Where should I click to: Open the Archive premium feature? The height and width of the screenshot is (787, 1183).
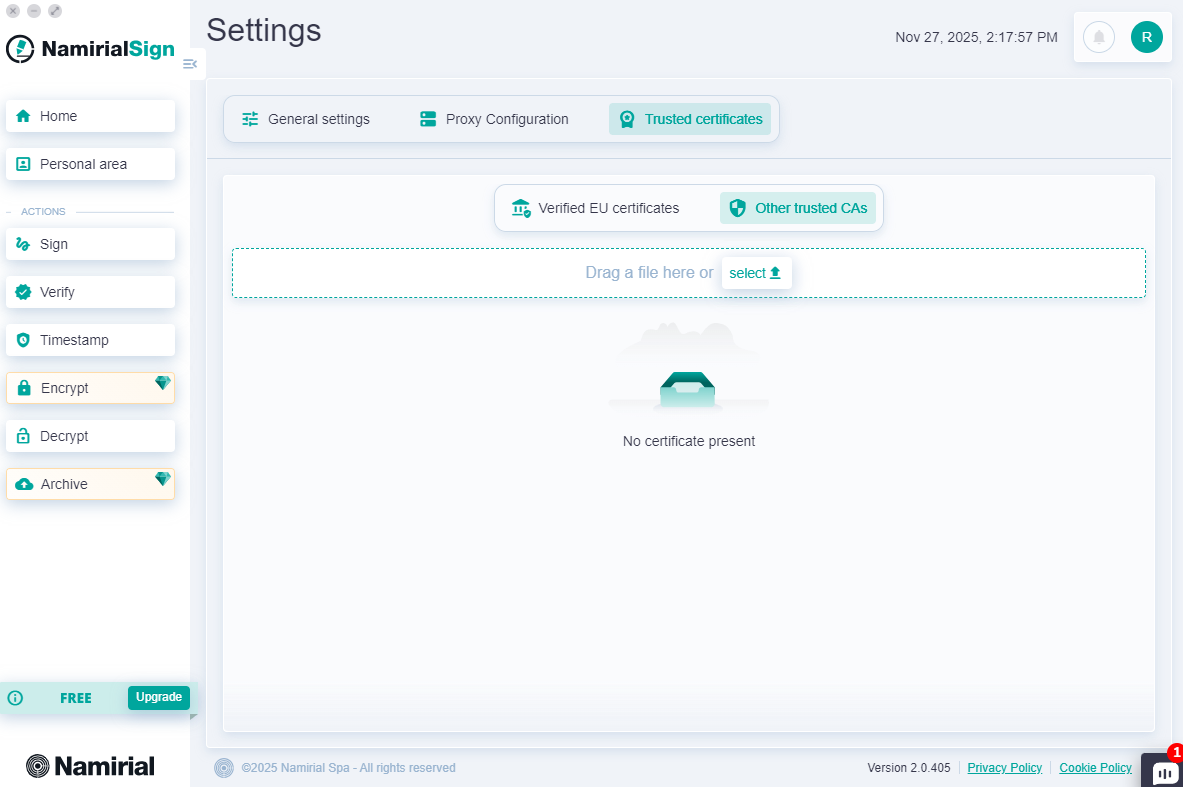point(90,484)
